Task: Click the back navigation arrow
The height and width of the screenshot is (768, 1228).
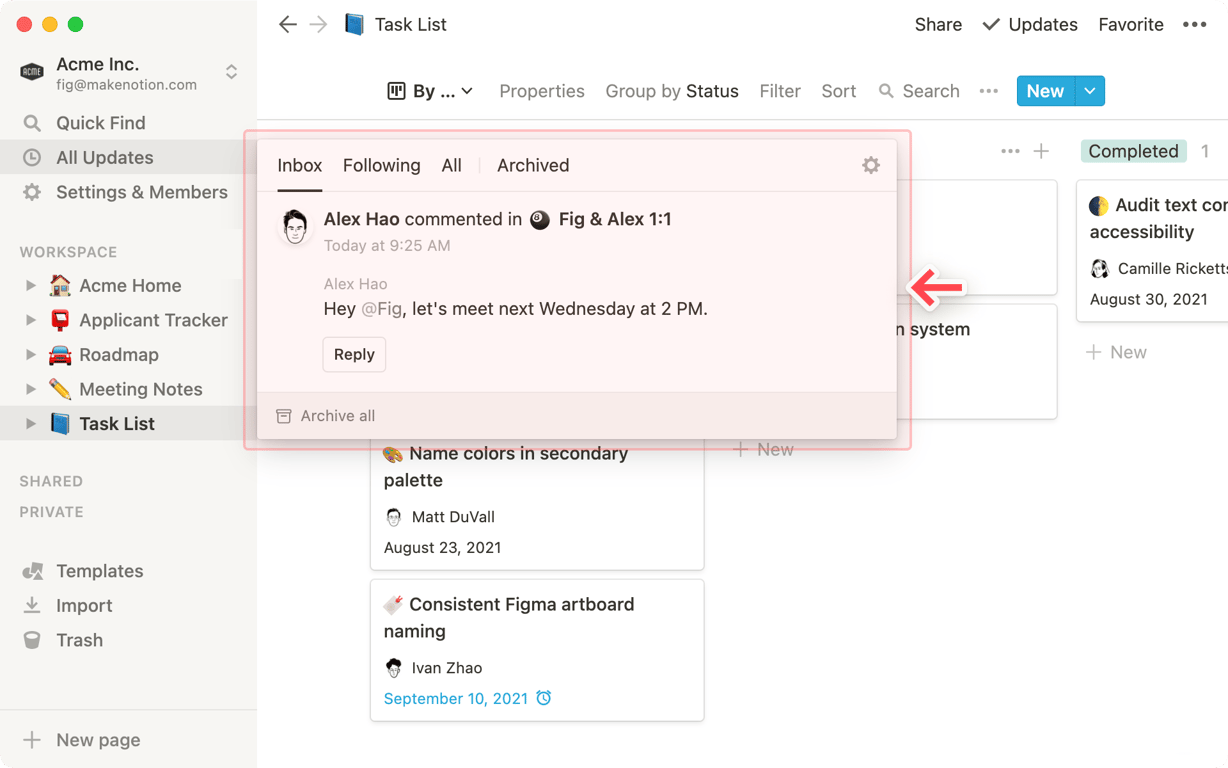Action: click(288, 25)
